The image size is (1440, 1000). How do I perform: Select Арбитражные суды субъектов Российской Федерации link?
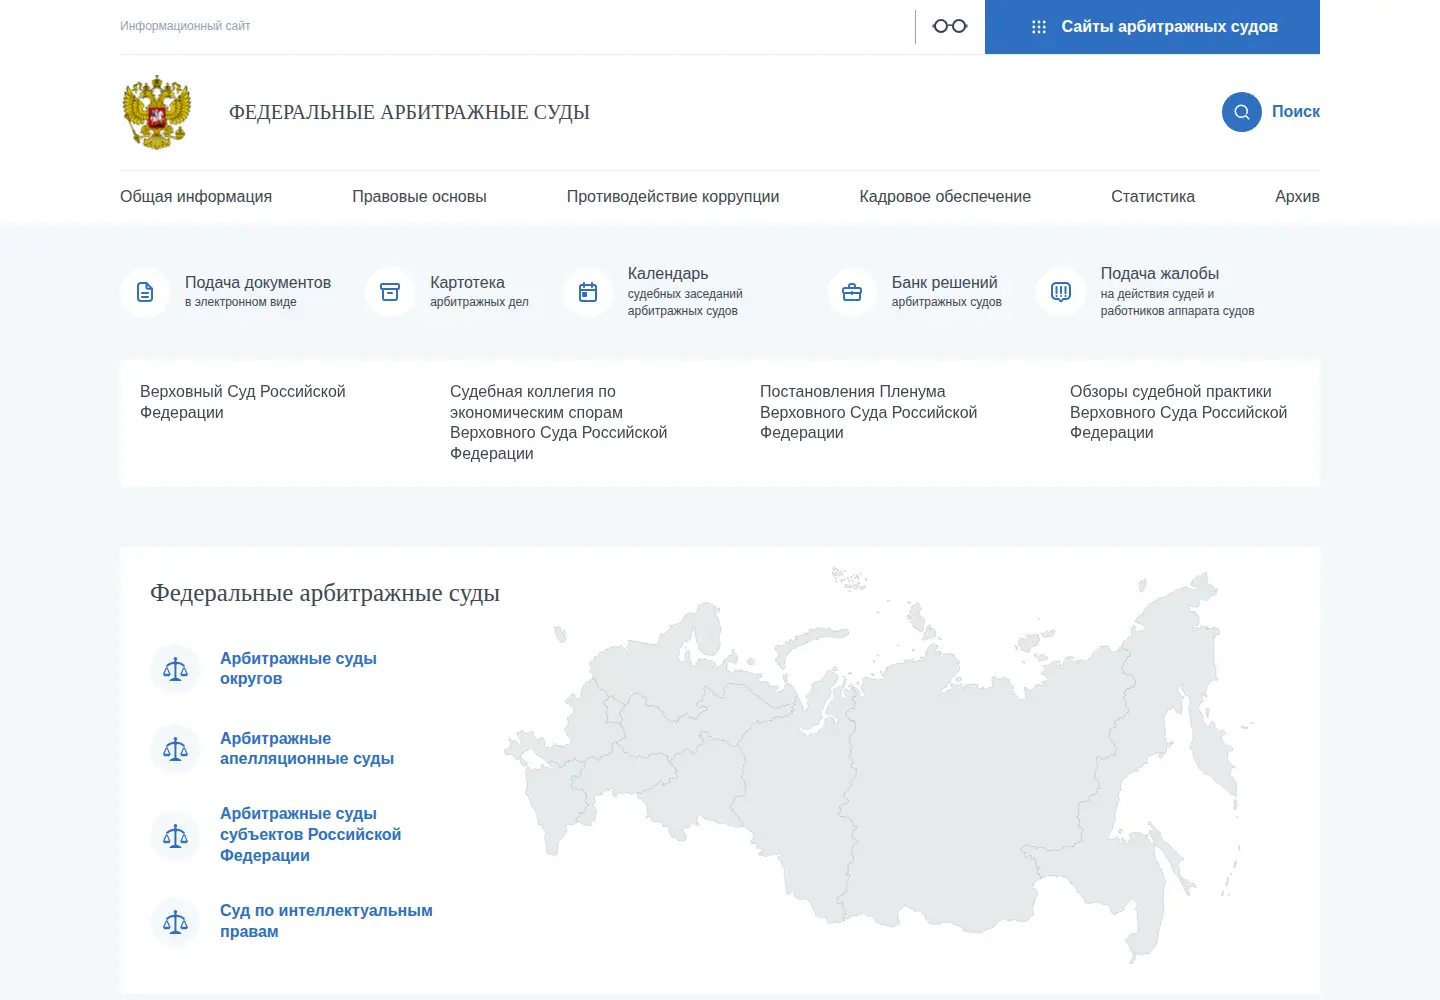coord(310,835)
